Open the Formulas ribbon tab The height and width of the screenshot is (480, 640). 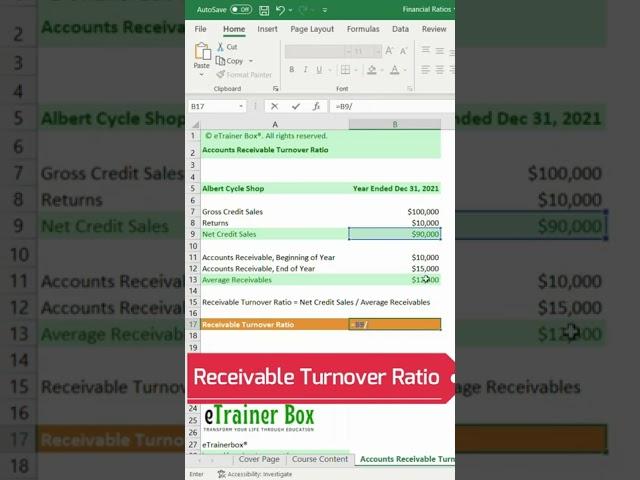(363, 29)
